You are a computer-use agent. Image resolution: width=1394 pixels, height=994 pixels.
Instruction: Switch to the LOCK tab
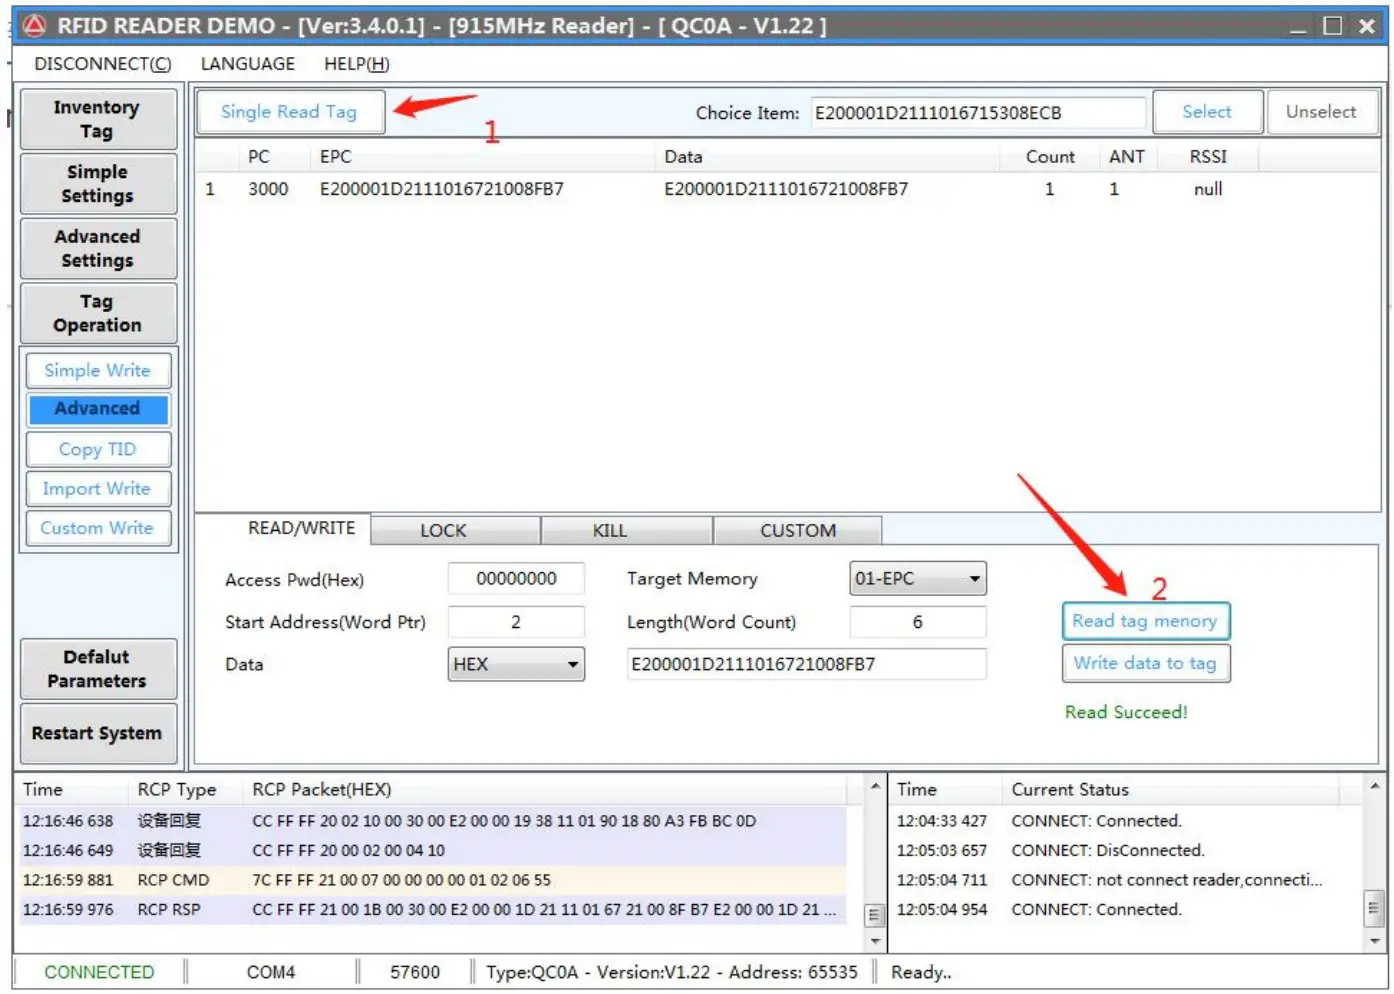tap(443, 530)
